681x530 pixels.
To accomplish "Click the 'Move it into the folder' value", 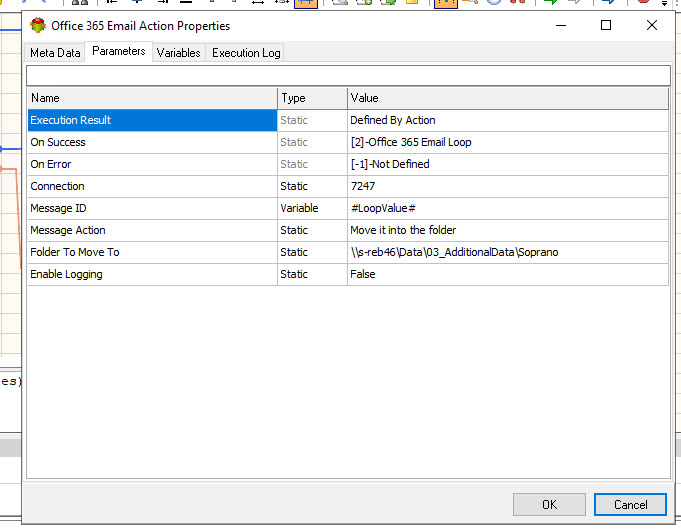I will (x=508, y=230).
